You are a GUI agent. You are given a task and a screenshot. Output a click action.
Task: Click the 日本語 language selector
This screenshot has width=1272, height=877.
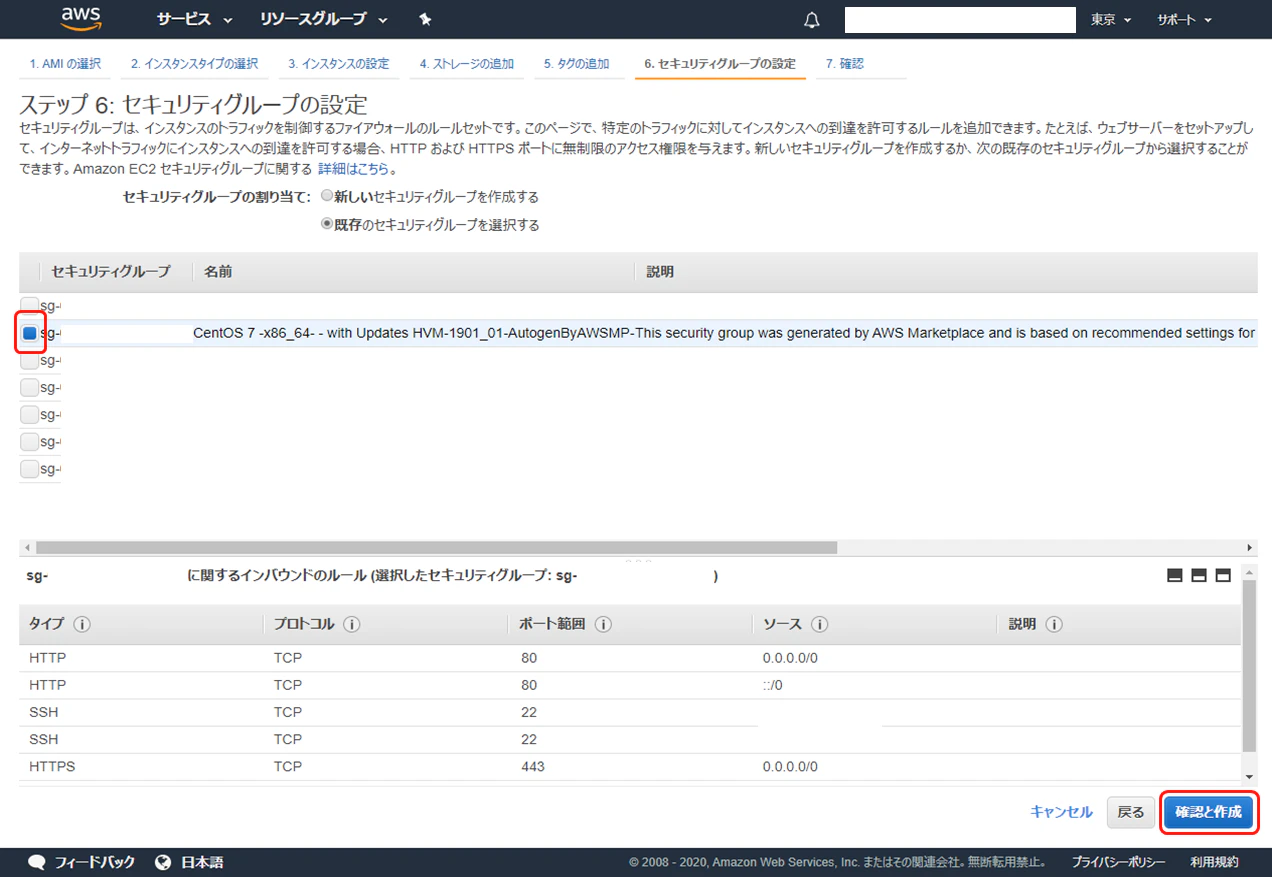202,862
